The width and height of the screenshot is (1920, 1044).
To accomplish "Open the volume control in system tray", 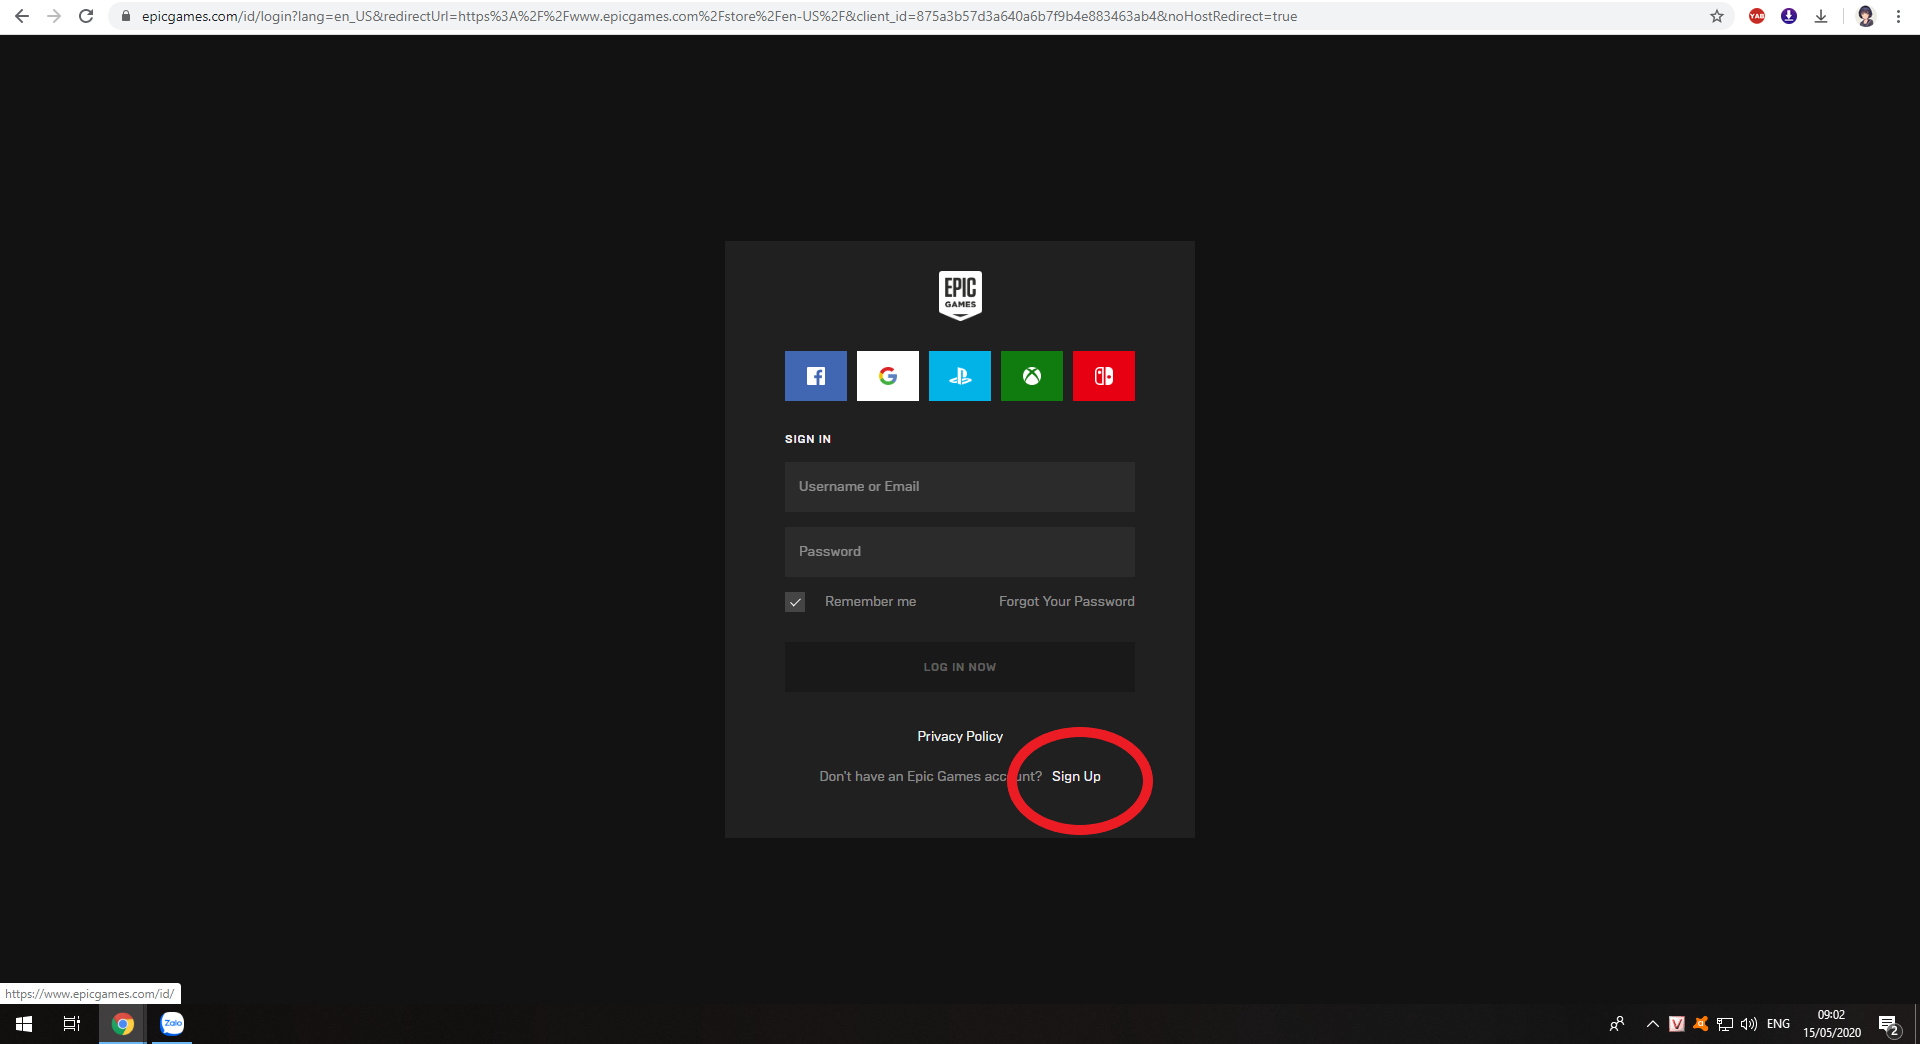I will [1749, 1024].
